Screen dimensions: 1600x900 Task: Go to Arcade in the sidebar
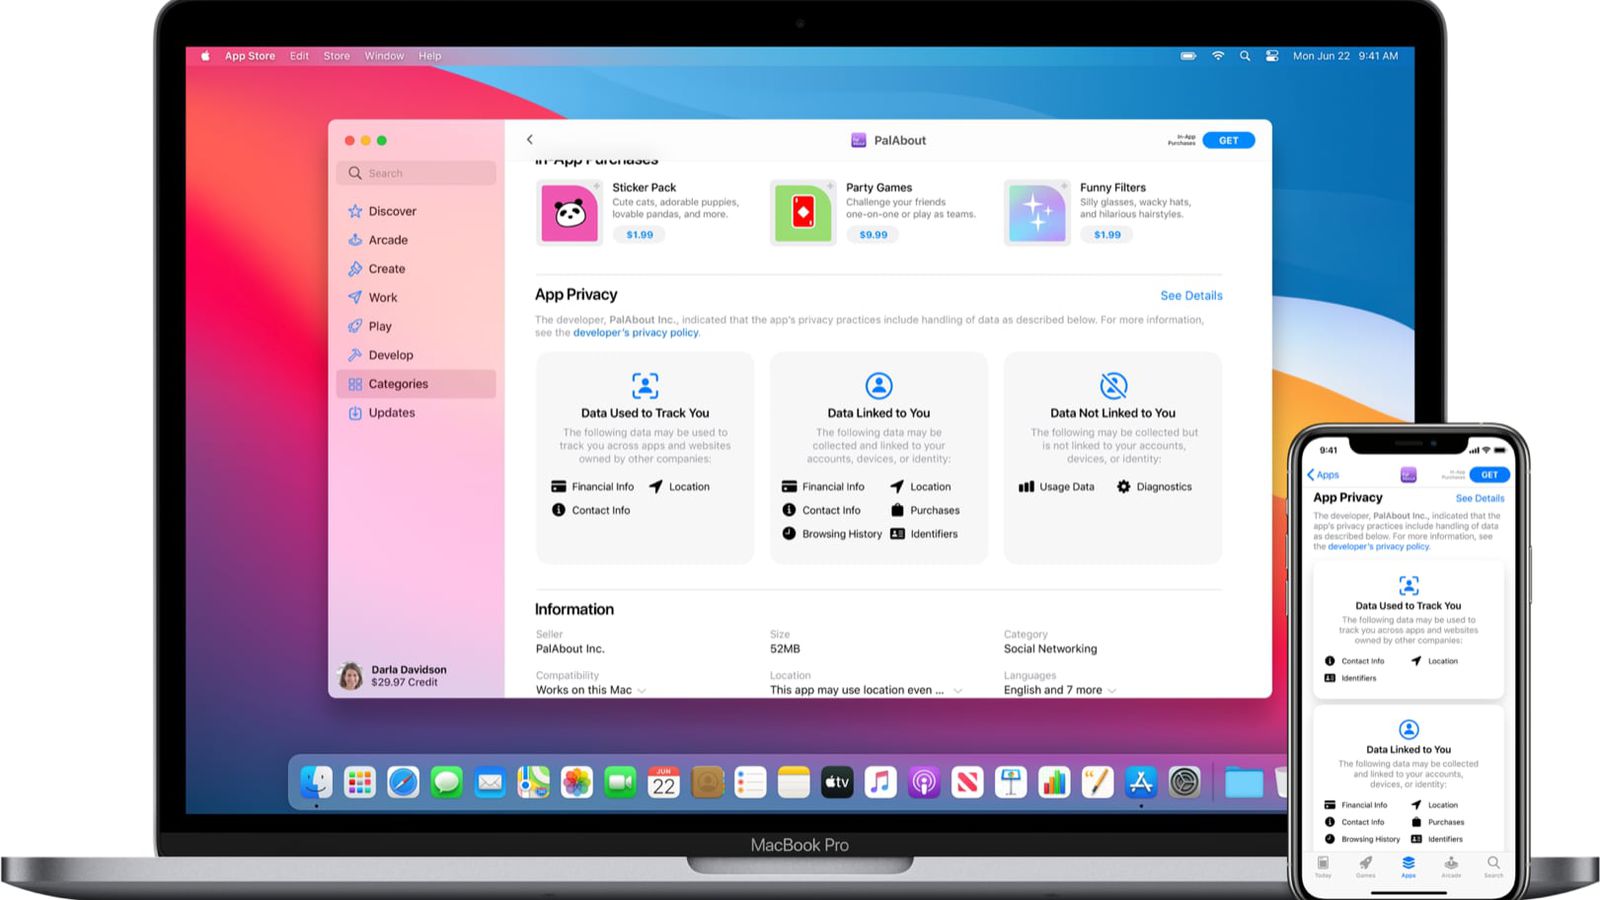tap(416, 240)
